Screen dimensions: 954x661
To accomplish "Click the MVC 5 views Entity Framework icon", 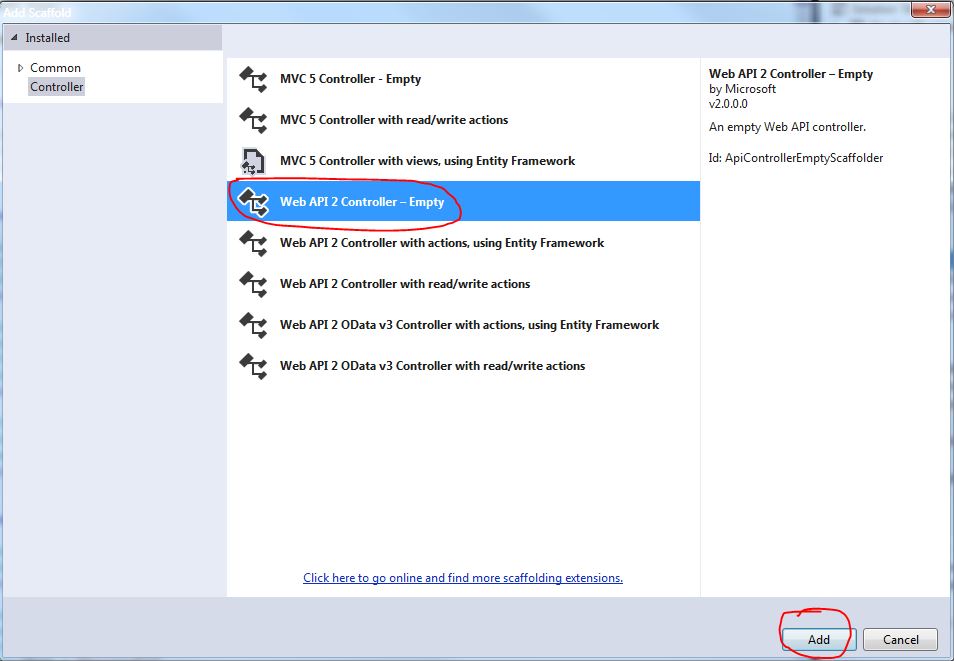I will (252, 161).
